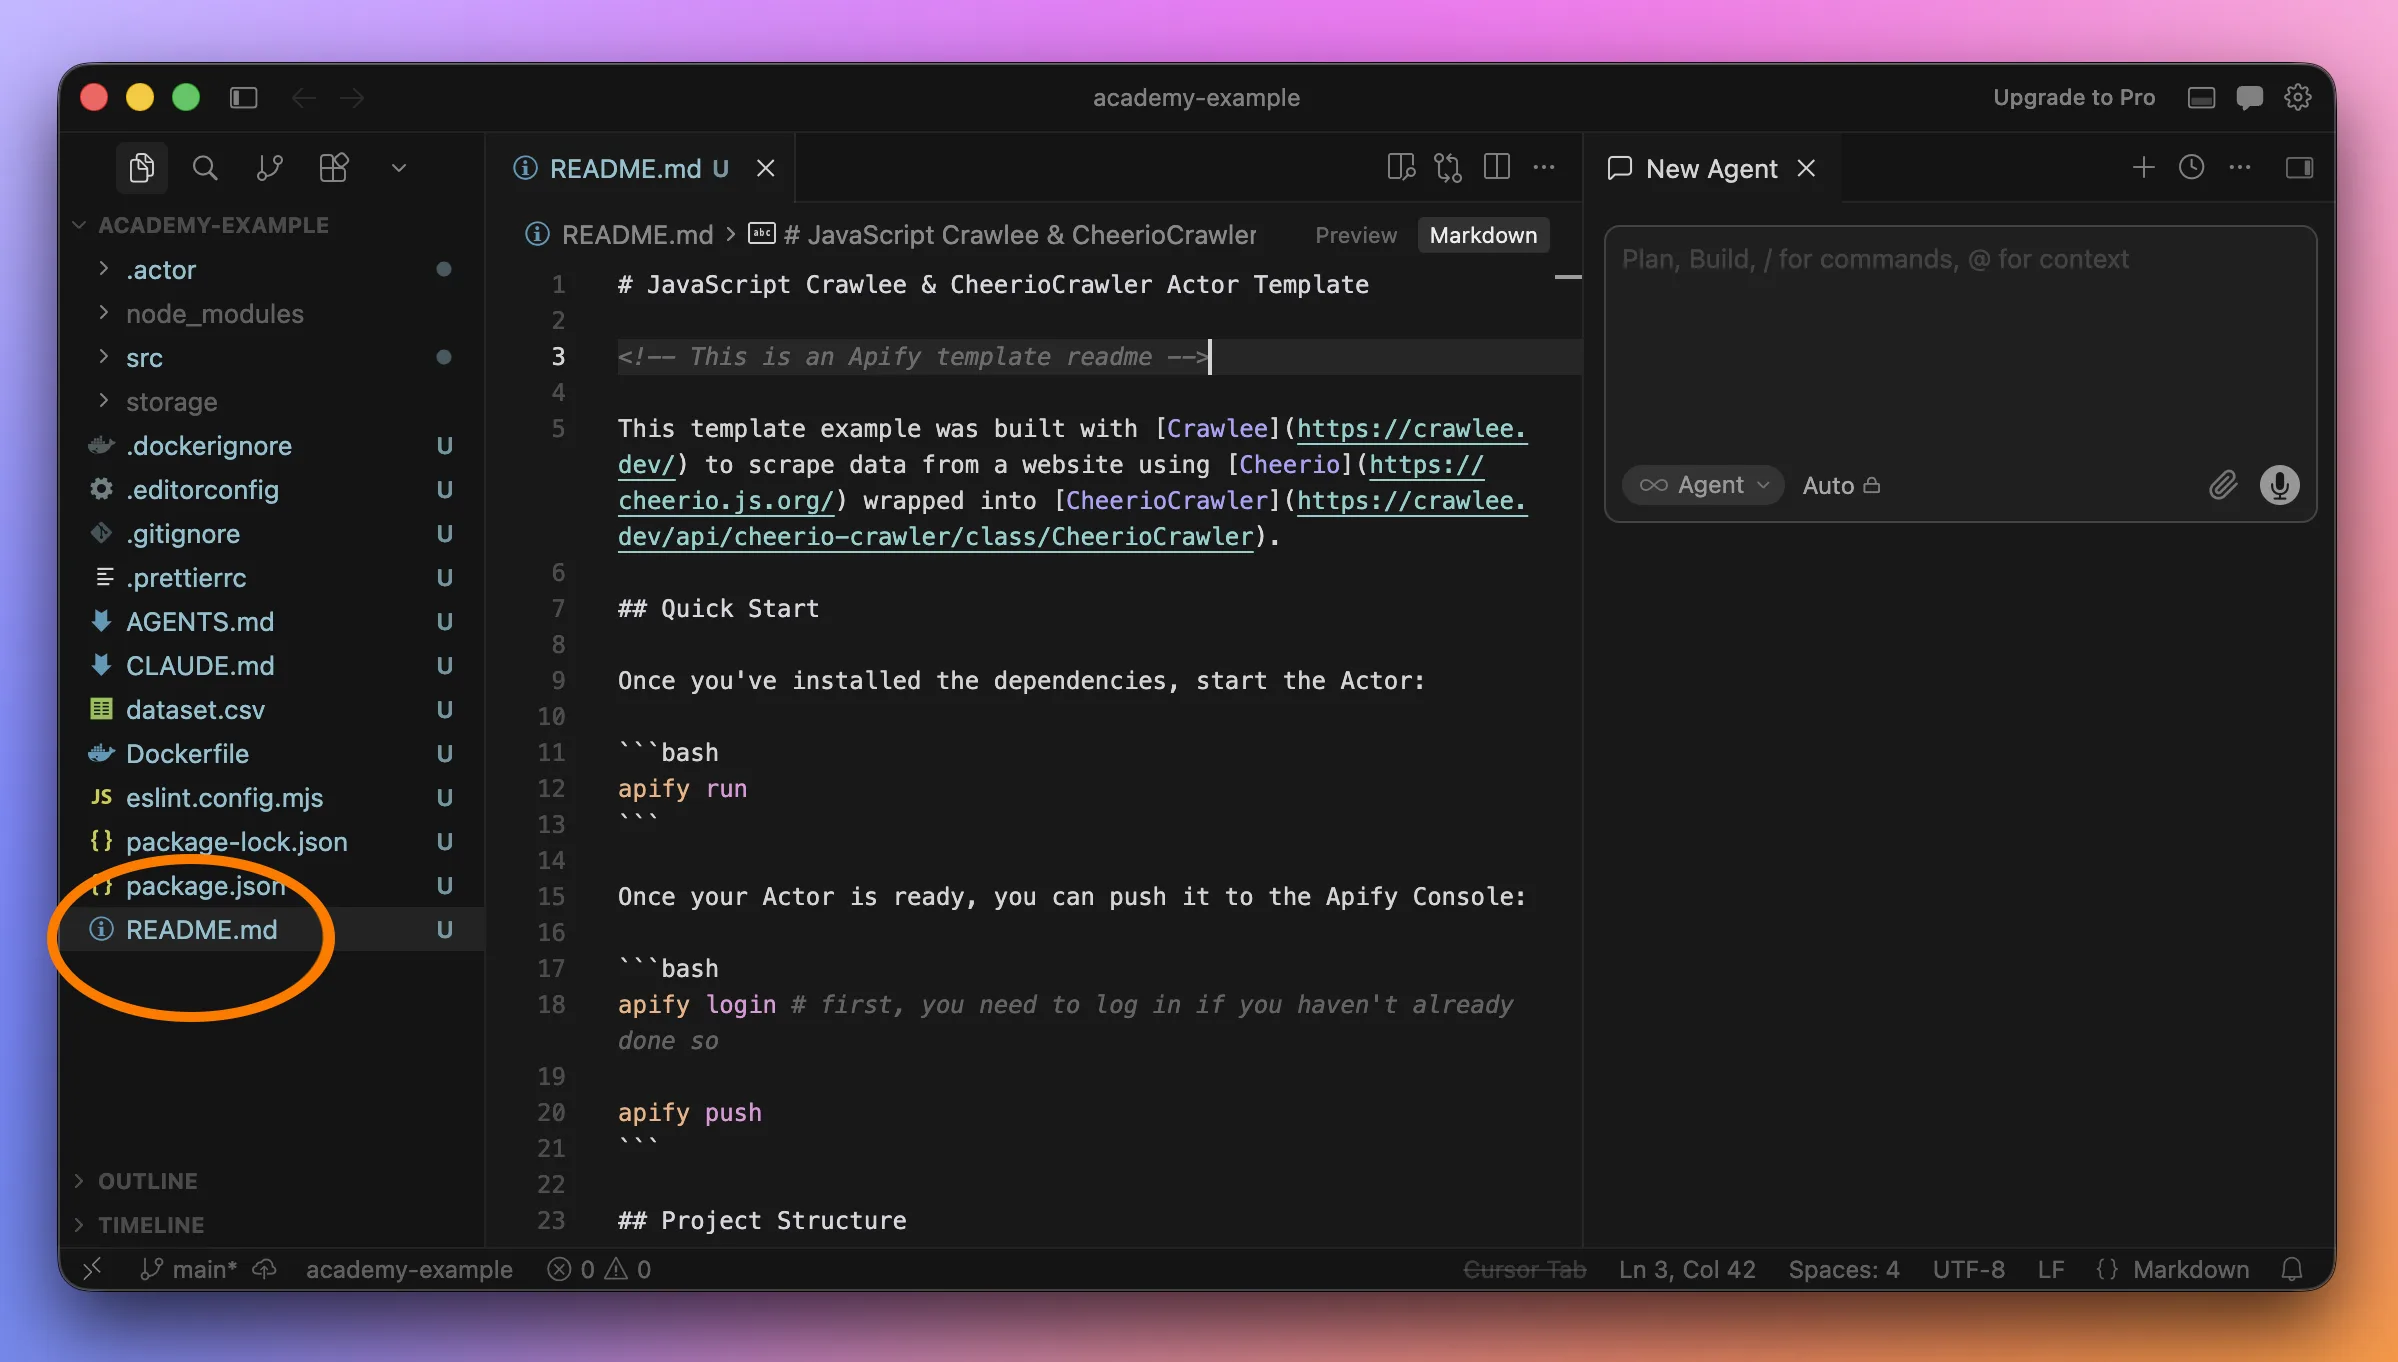Start voice input with microphone button
The width and height of the screenshot is (2398, 1362).
[x=2279, y=485]
